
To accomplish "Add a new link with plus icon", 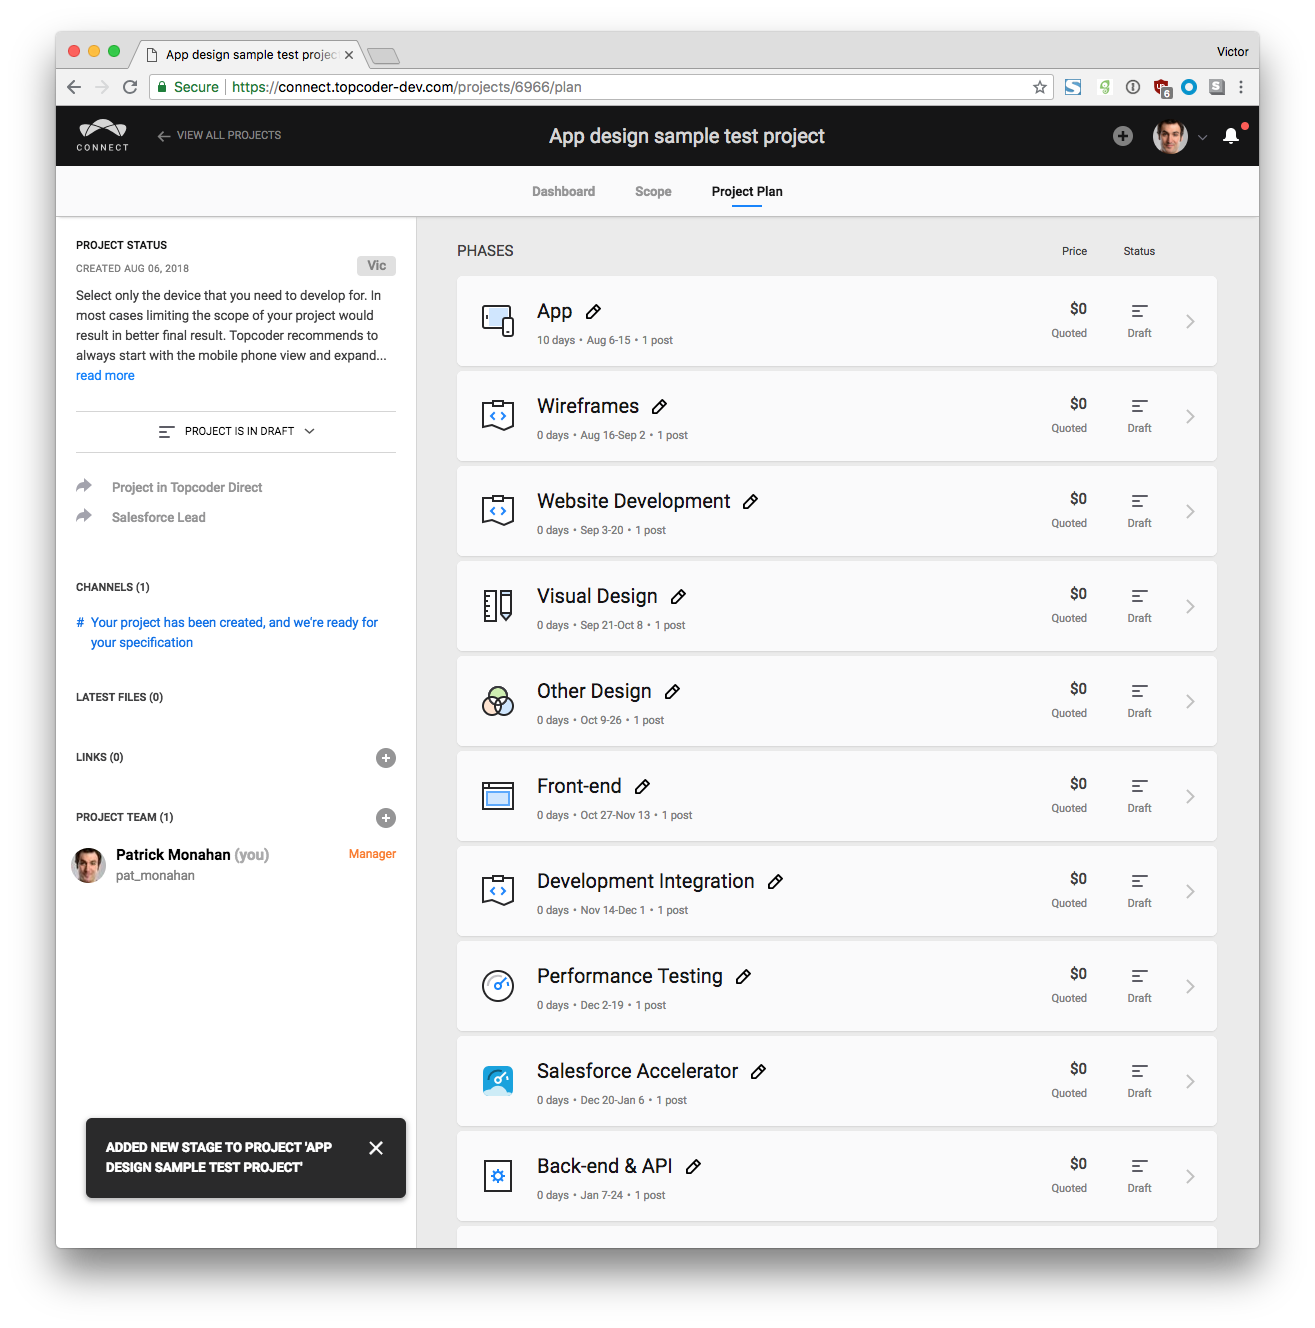I will 386,758.
